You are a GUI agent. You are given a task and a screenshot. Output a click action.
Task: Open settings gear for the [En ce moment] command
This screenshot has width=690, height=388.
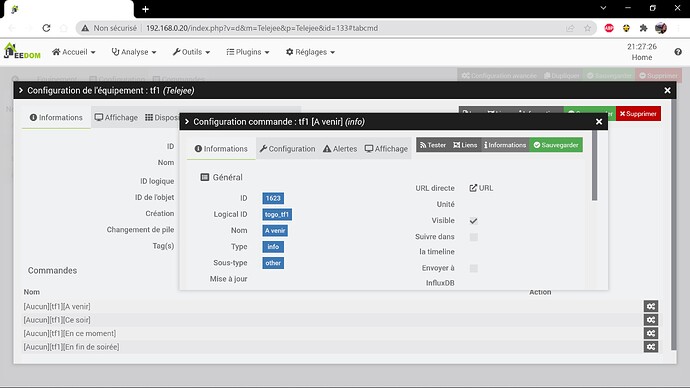(651, 333)
